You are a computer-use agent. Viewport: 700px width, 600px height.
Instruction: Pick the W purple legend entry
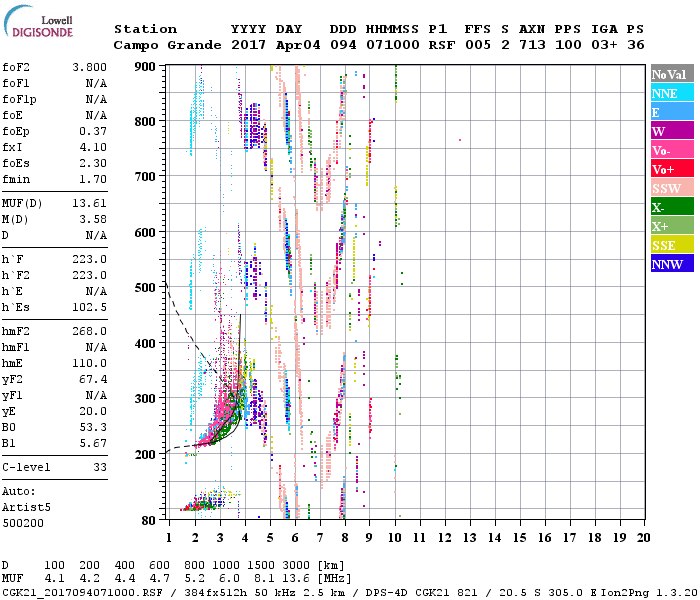click(x=672, y=131)
